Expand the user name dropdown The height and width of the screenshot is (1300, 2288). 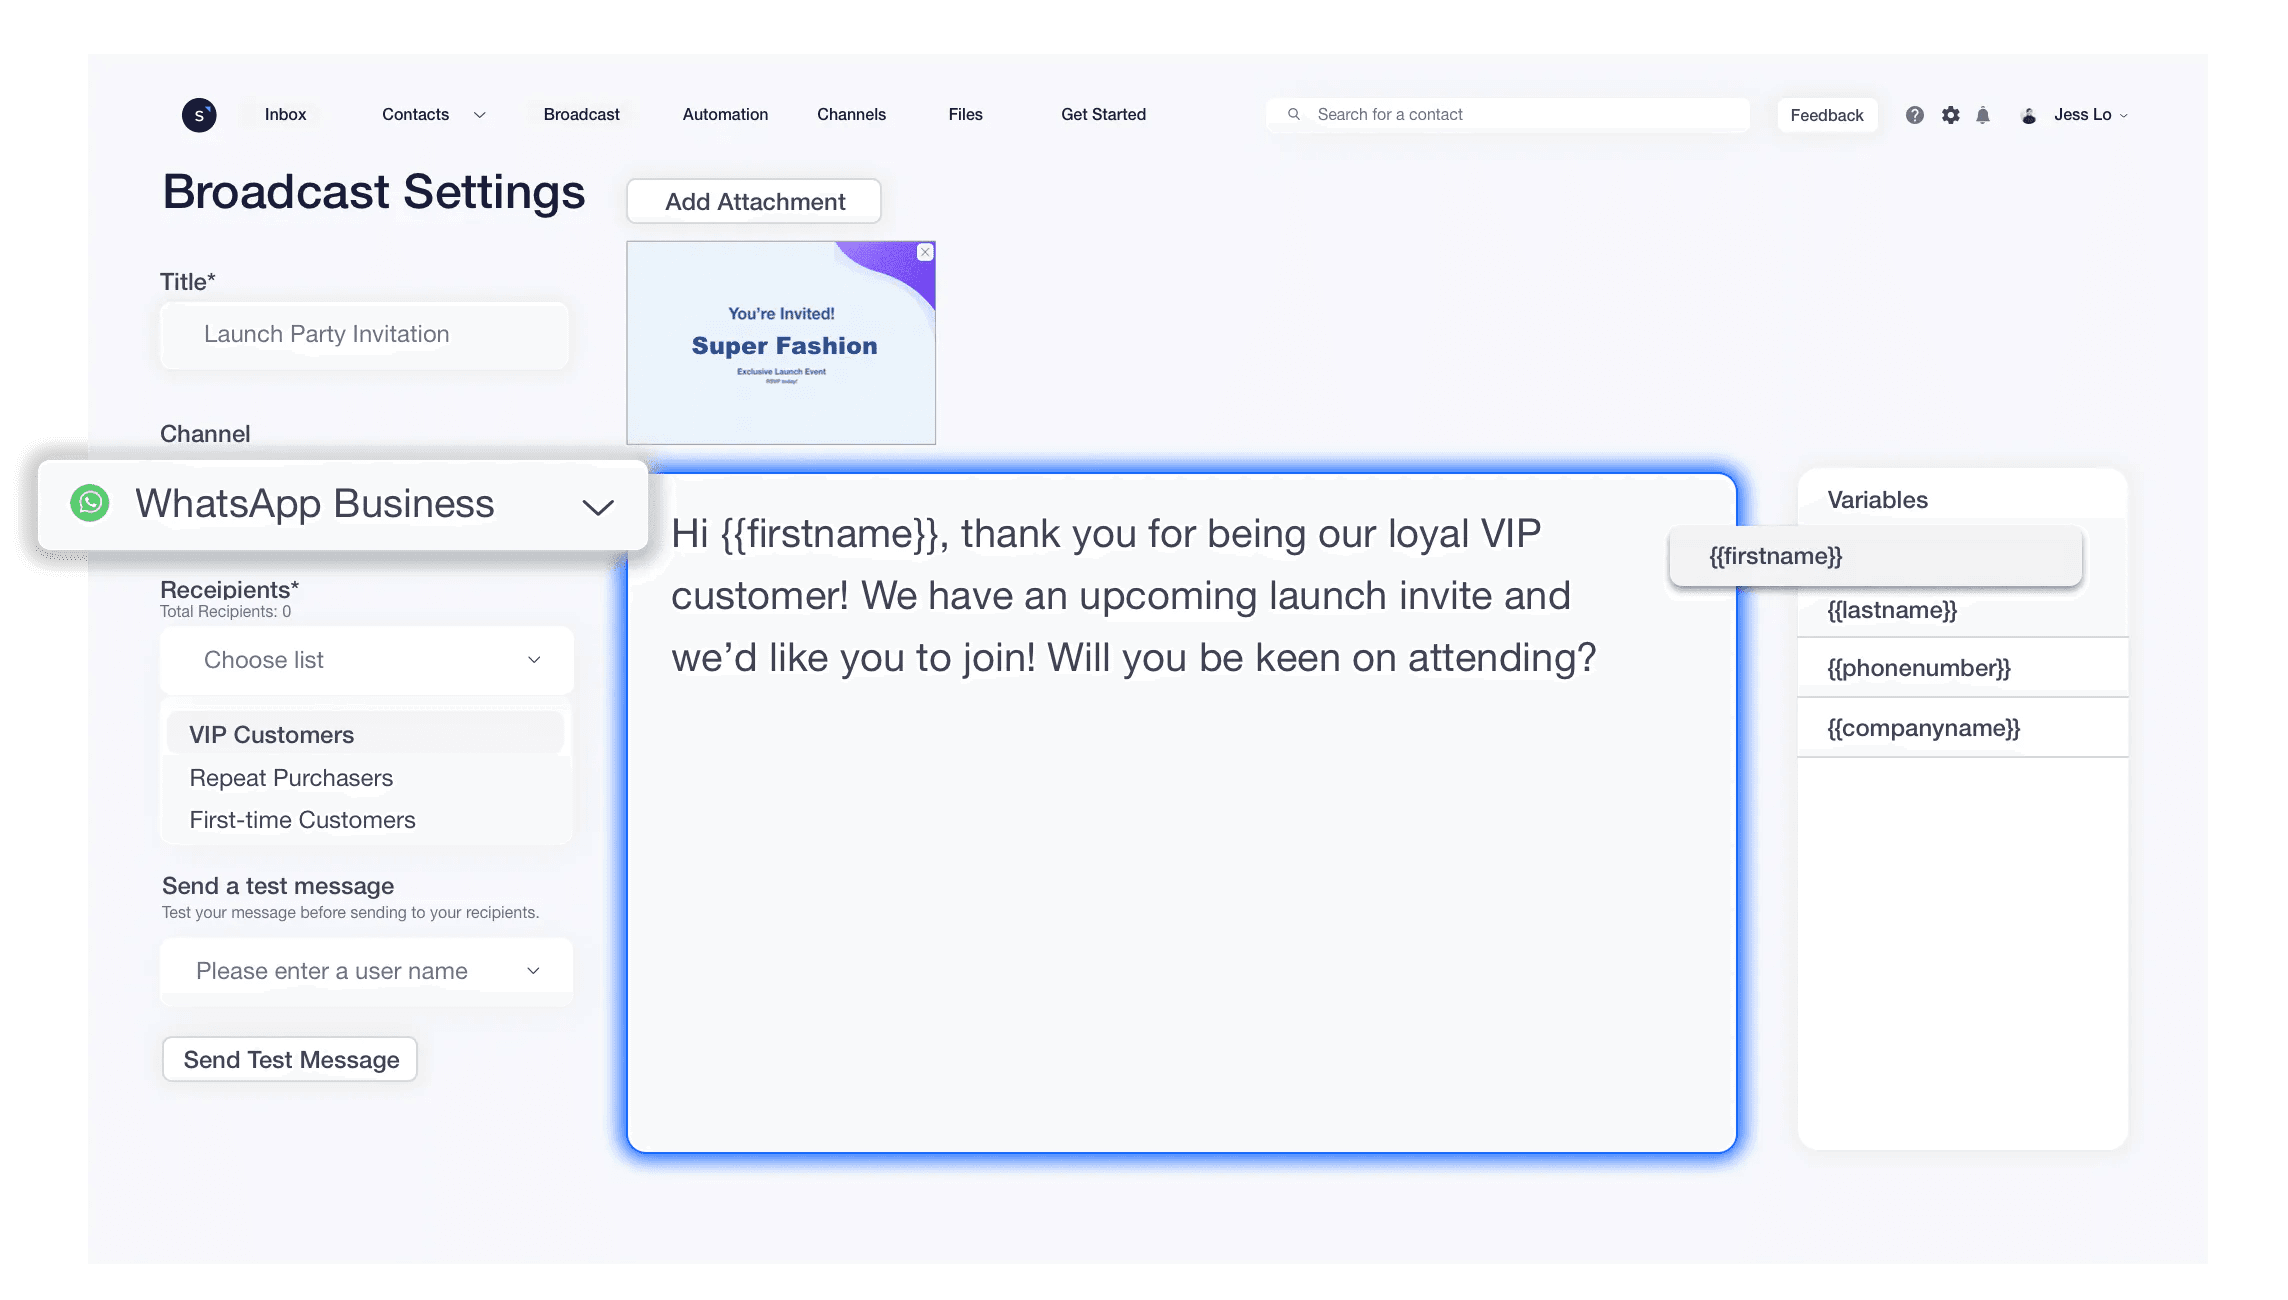click(x=534, y=971)
